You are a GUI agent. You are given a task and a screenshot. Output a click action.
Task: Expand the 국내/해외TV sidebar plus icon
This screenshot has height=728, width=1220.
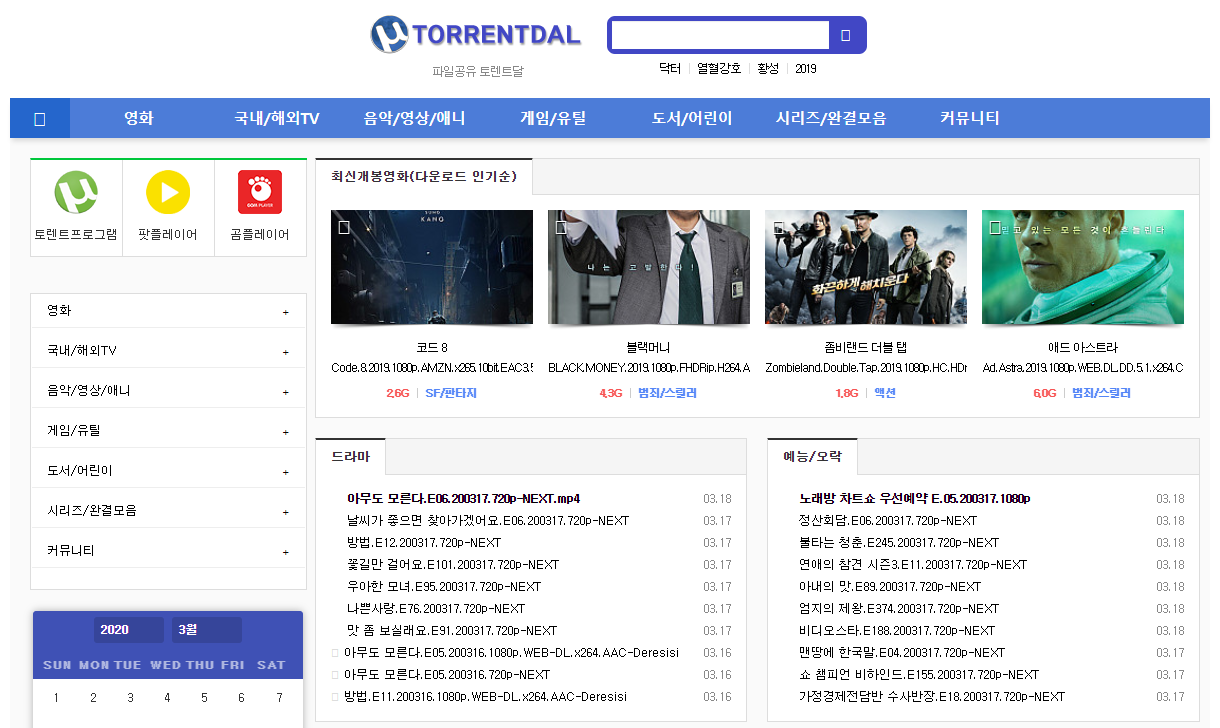[285, 352]
